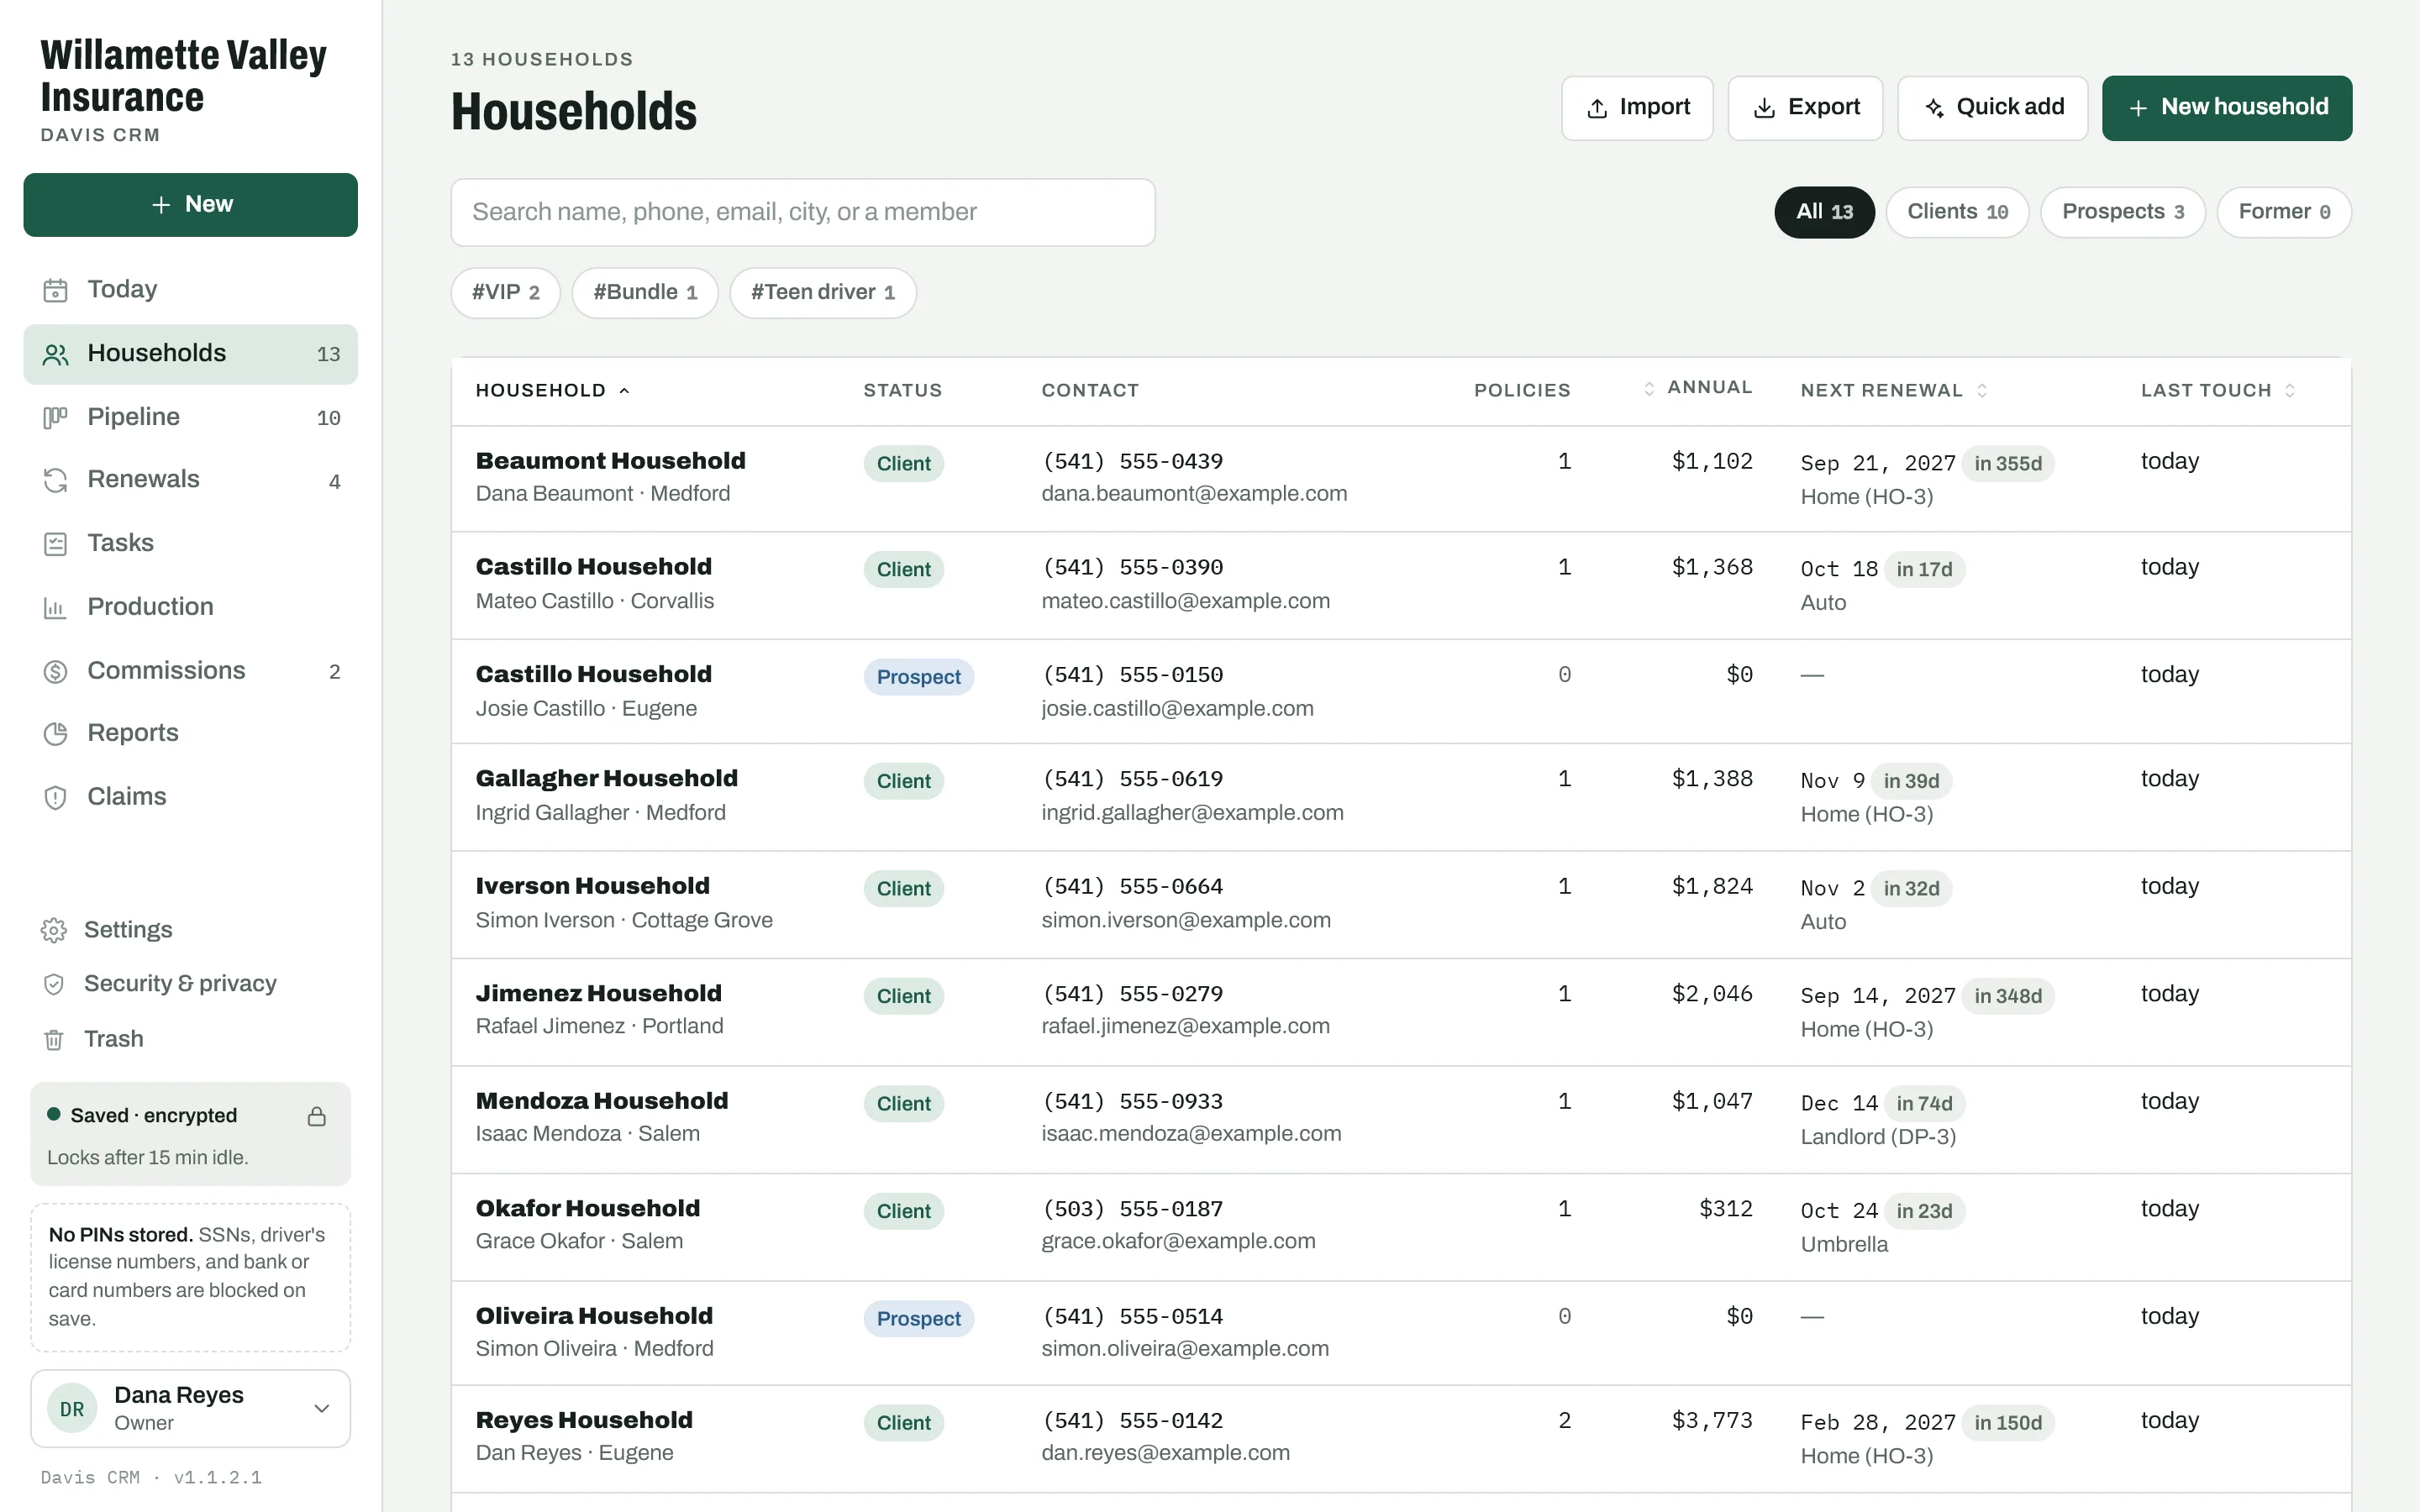The width and height of the screenshot is (2420, 1512).
Task: Click the Commissions dollar coin icon
Action: pyautogui.click(x=55, y=671)
